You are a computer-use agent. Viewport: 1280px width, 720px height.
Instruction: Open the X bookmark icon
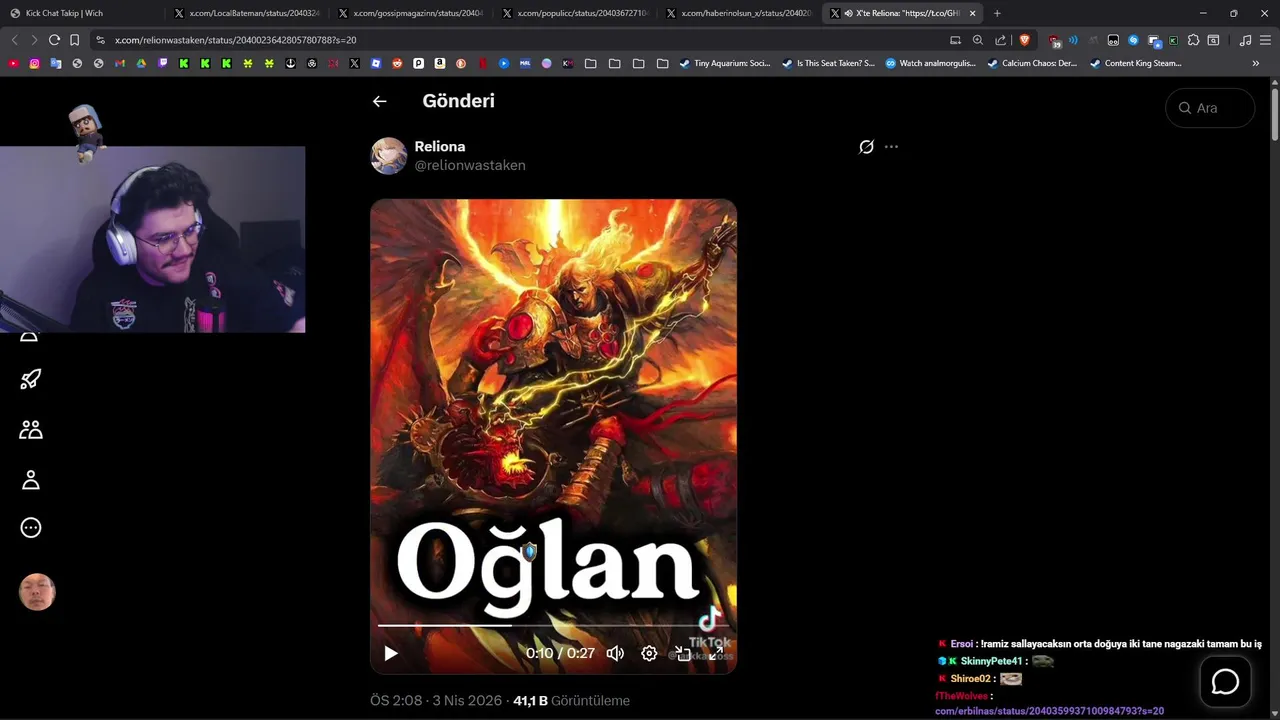[354, 63]
